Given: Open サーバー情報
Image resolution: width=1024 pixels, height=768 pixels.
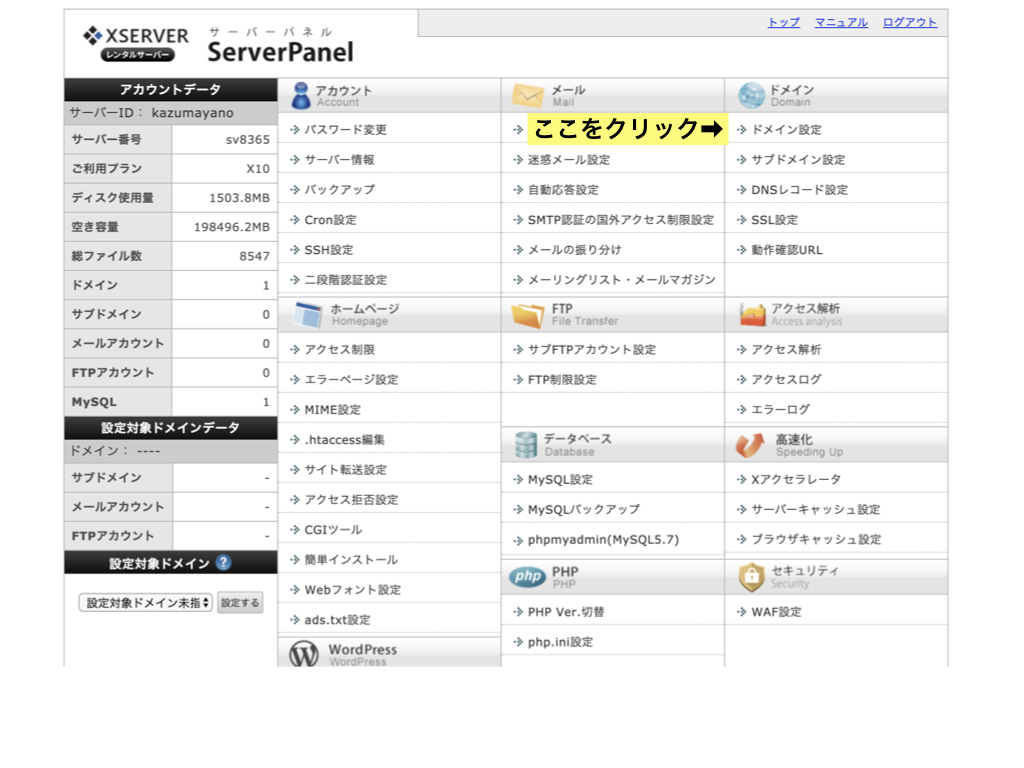Looking at the screenshot, I should point(340,160).
